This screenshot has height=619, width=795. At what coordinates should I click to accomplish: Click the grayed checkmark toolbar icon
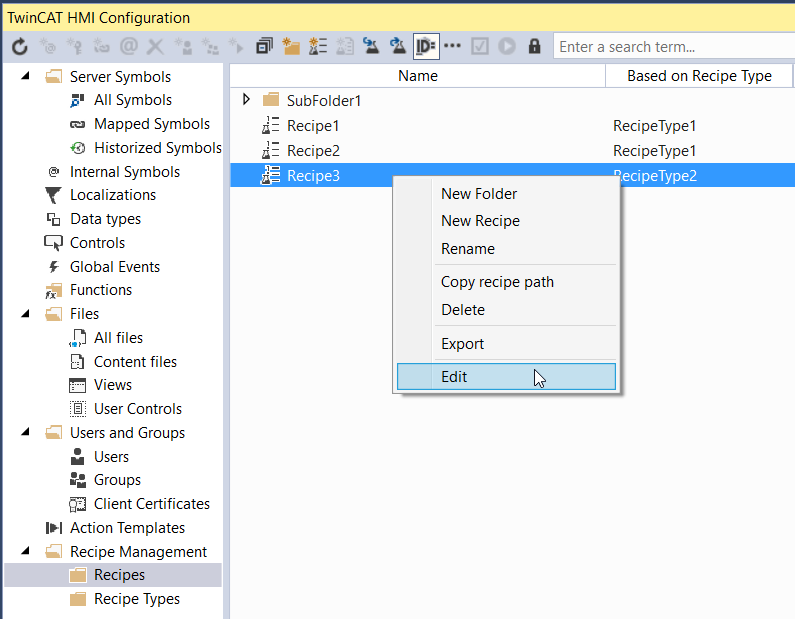[x=480, y=47]
